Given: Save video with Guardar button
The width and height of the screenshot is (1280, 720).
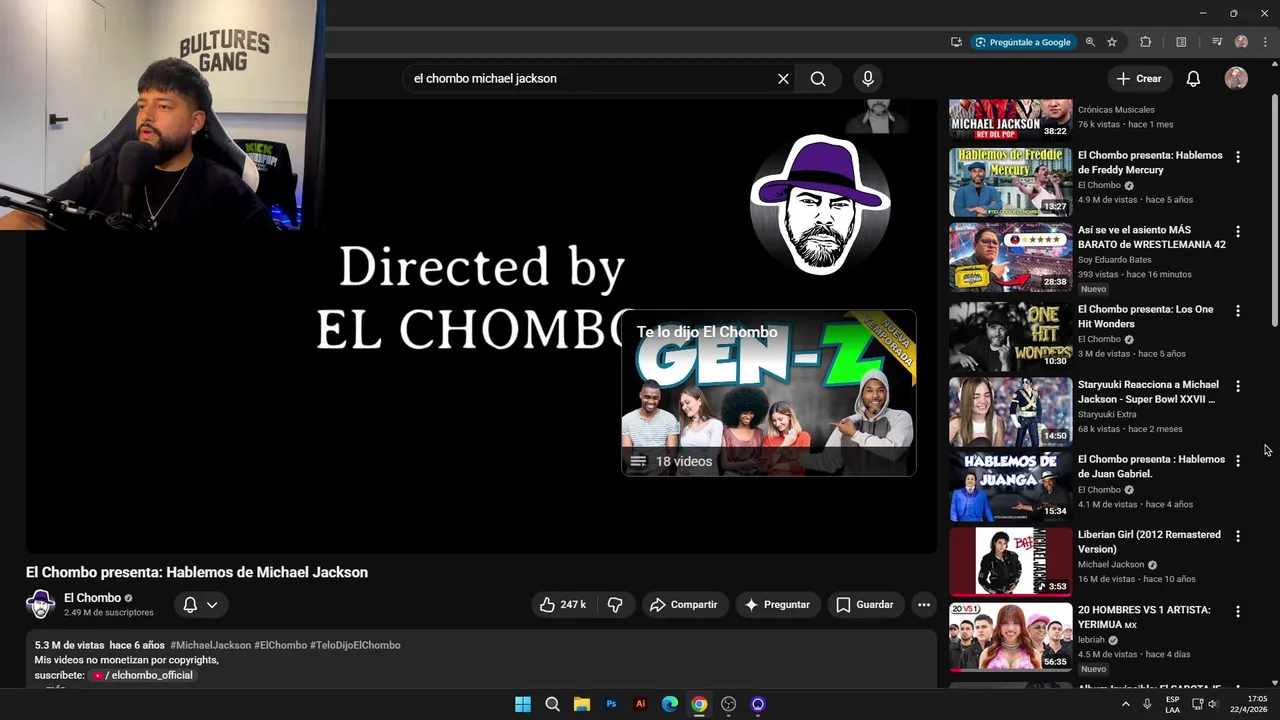Looking at the screenshot, I should [x=865, y=605].
